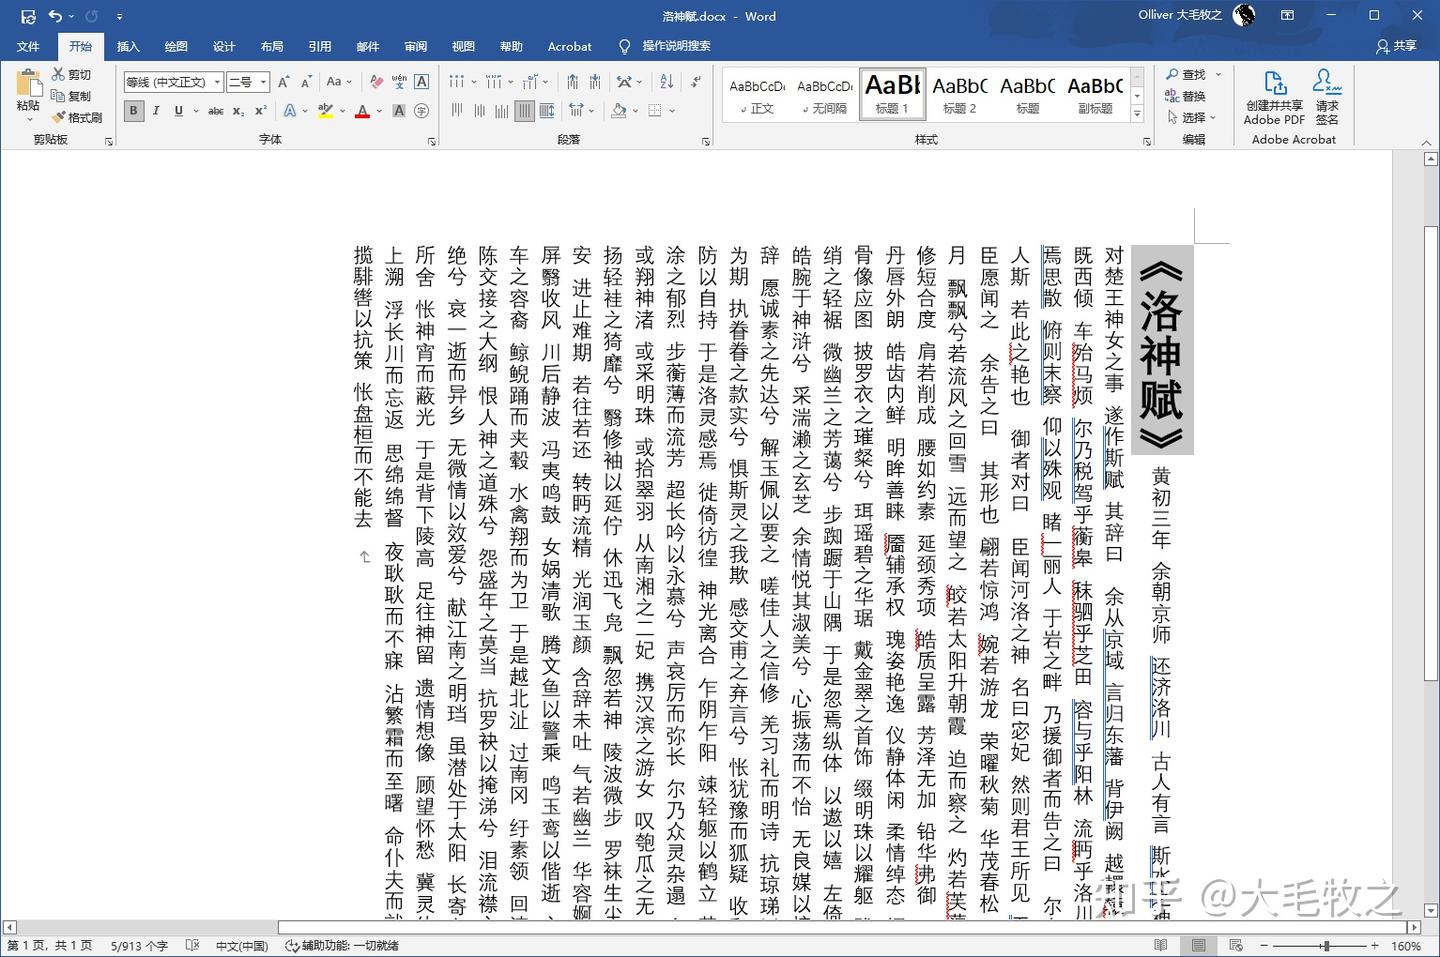
Task: Click the 160% zoom level
Action: [x=1406, y=945]
